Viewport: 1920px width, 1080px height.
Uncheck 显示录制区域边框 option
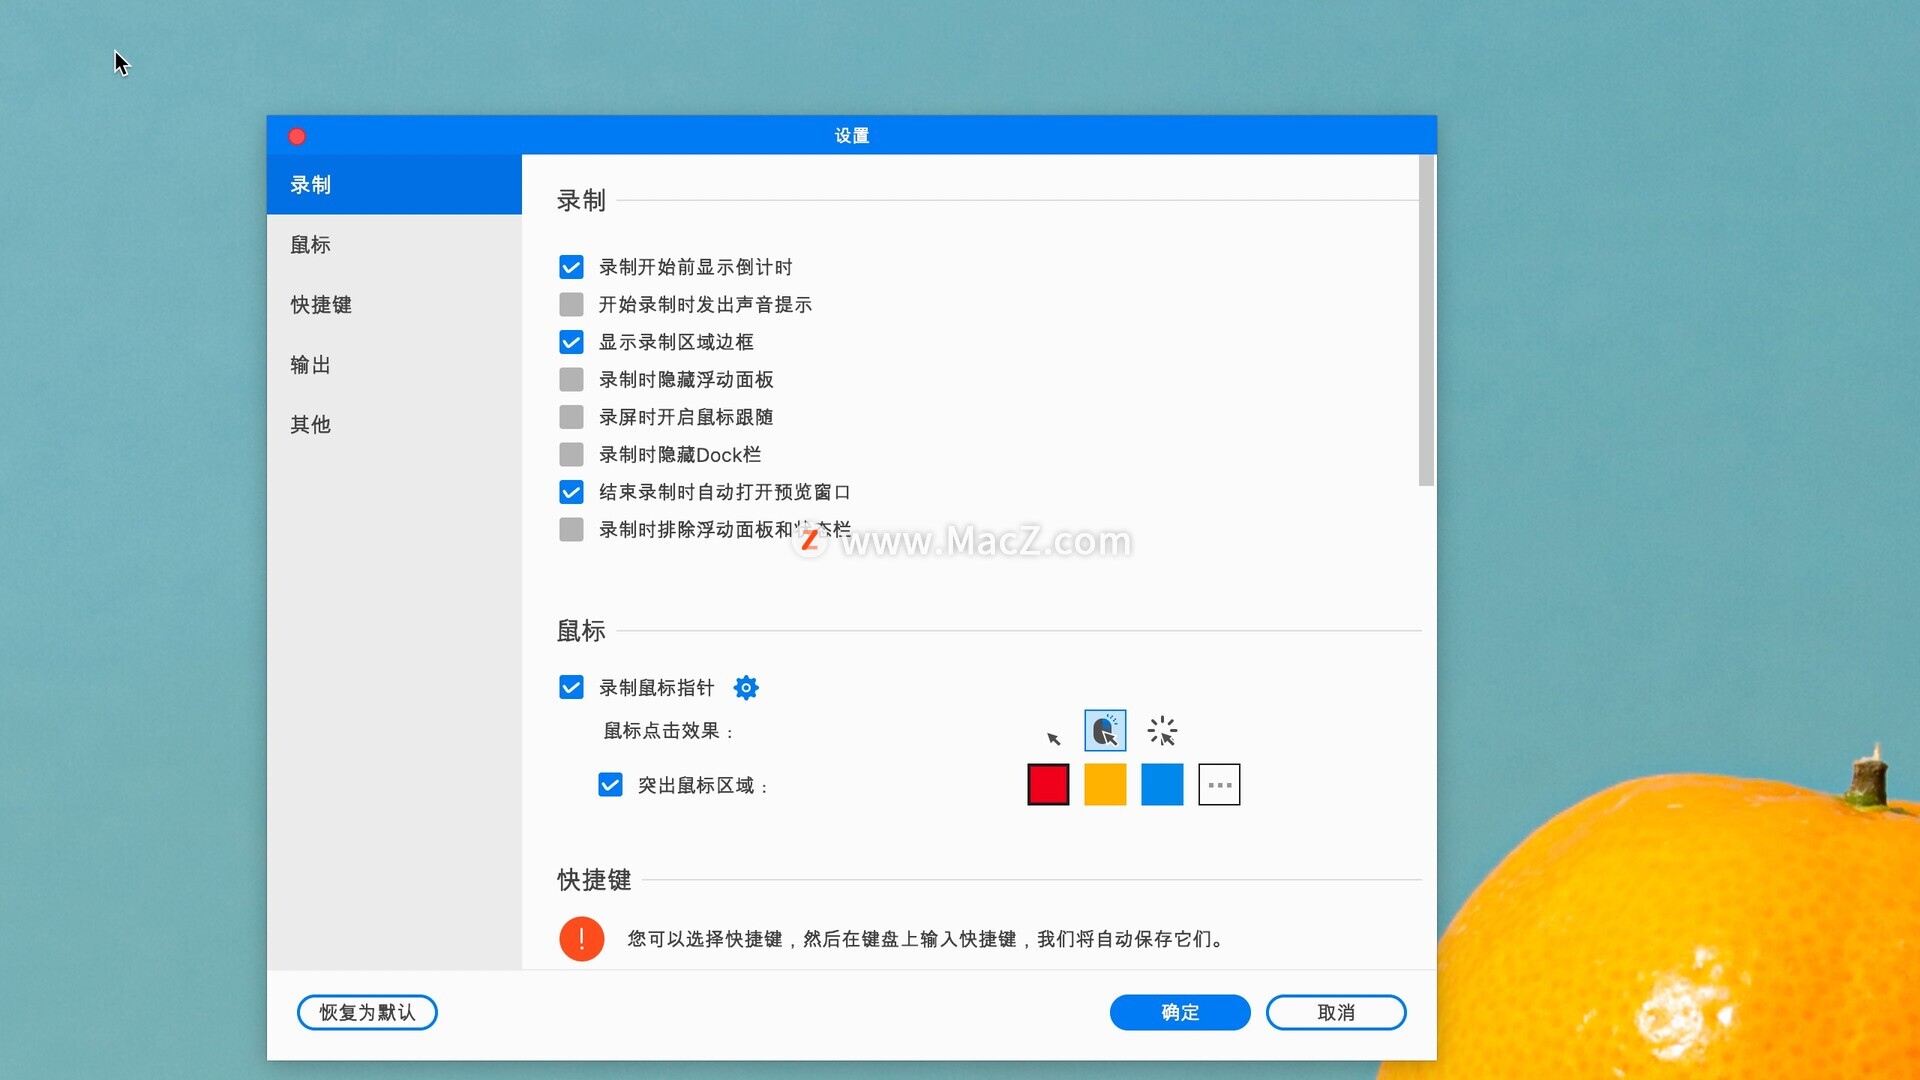click(x=571, y=342)
